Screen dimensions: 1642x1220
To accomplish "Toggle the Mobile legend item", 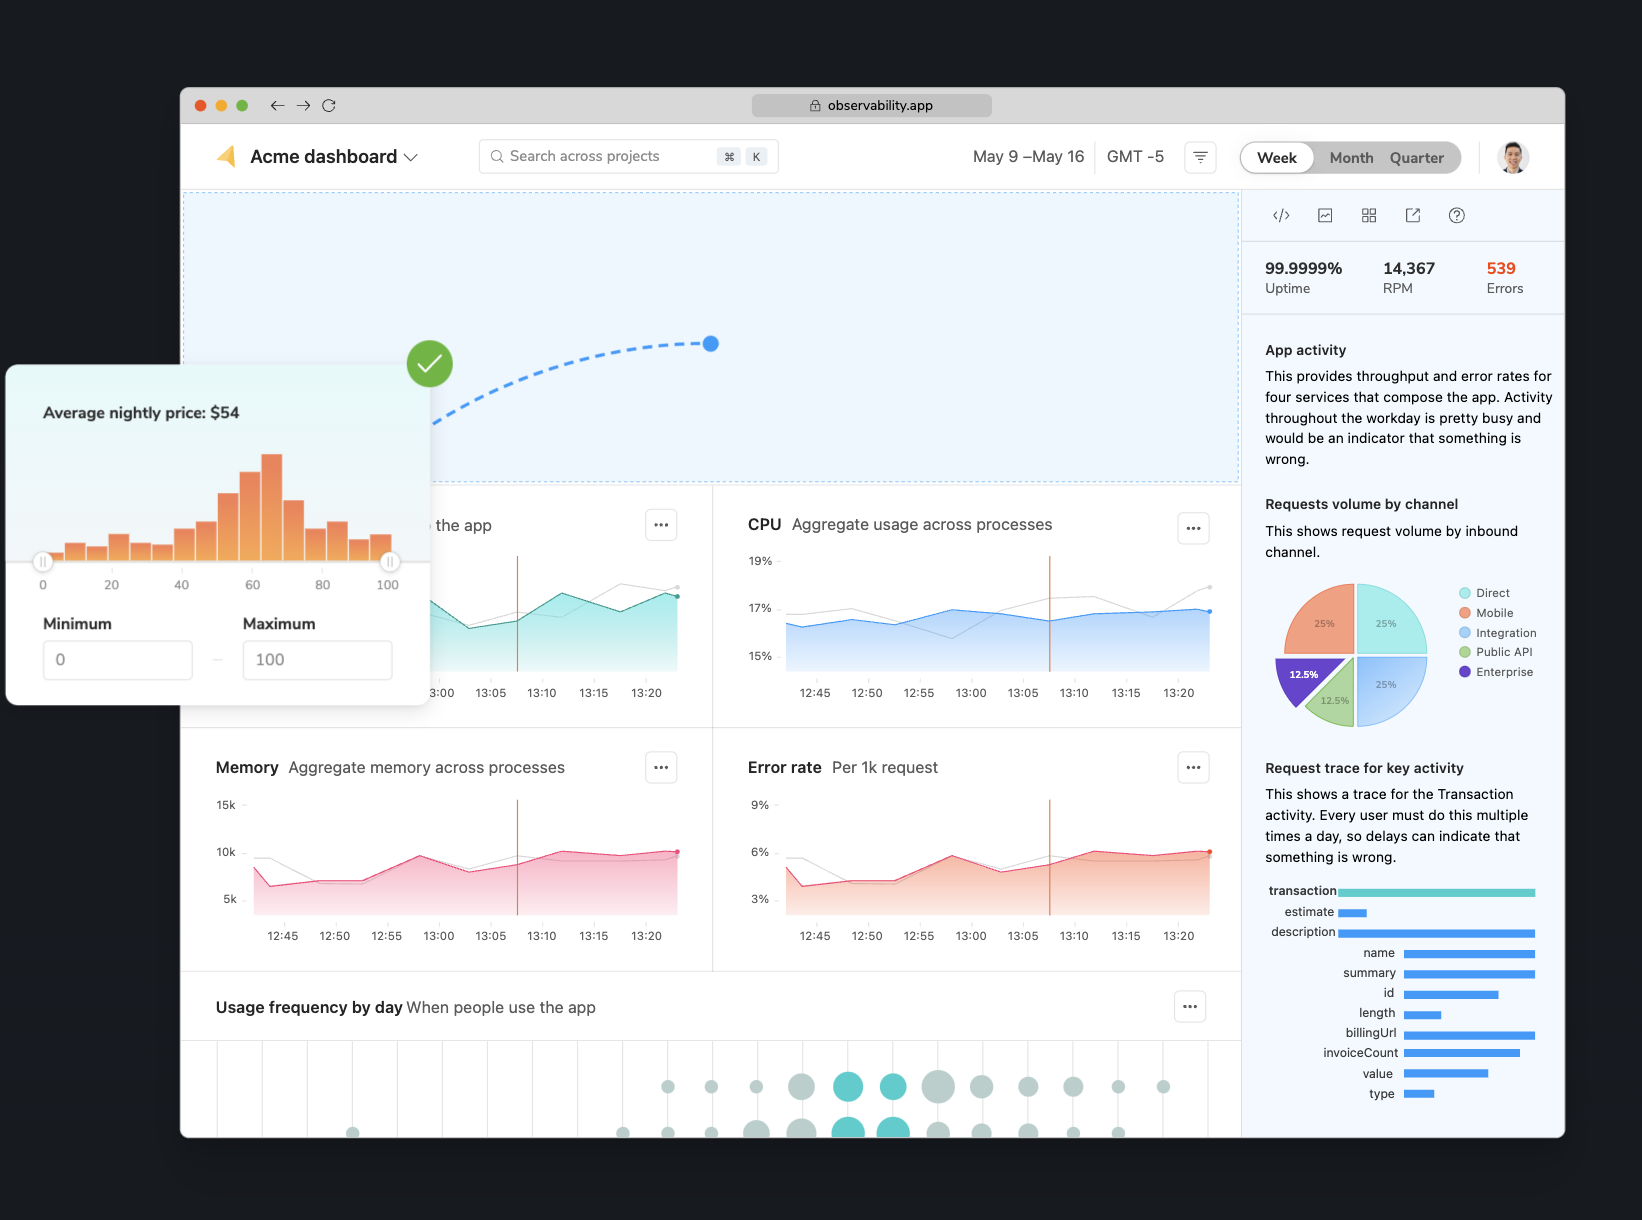I will [1486, 613].
